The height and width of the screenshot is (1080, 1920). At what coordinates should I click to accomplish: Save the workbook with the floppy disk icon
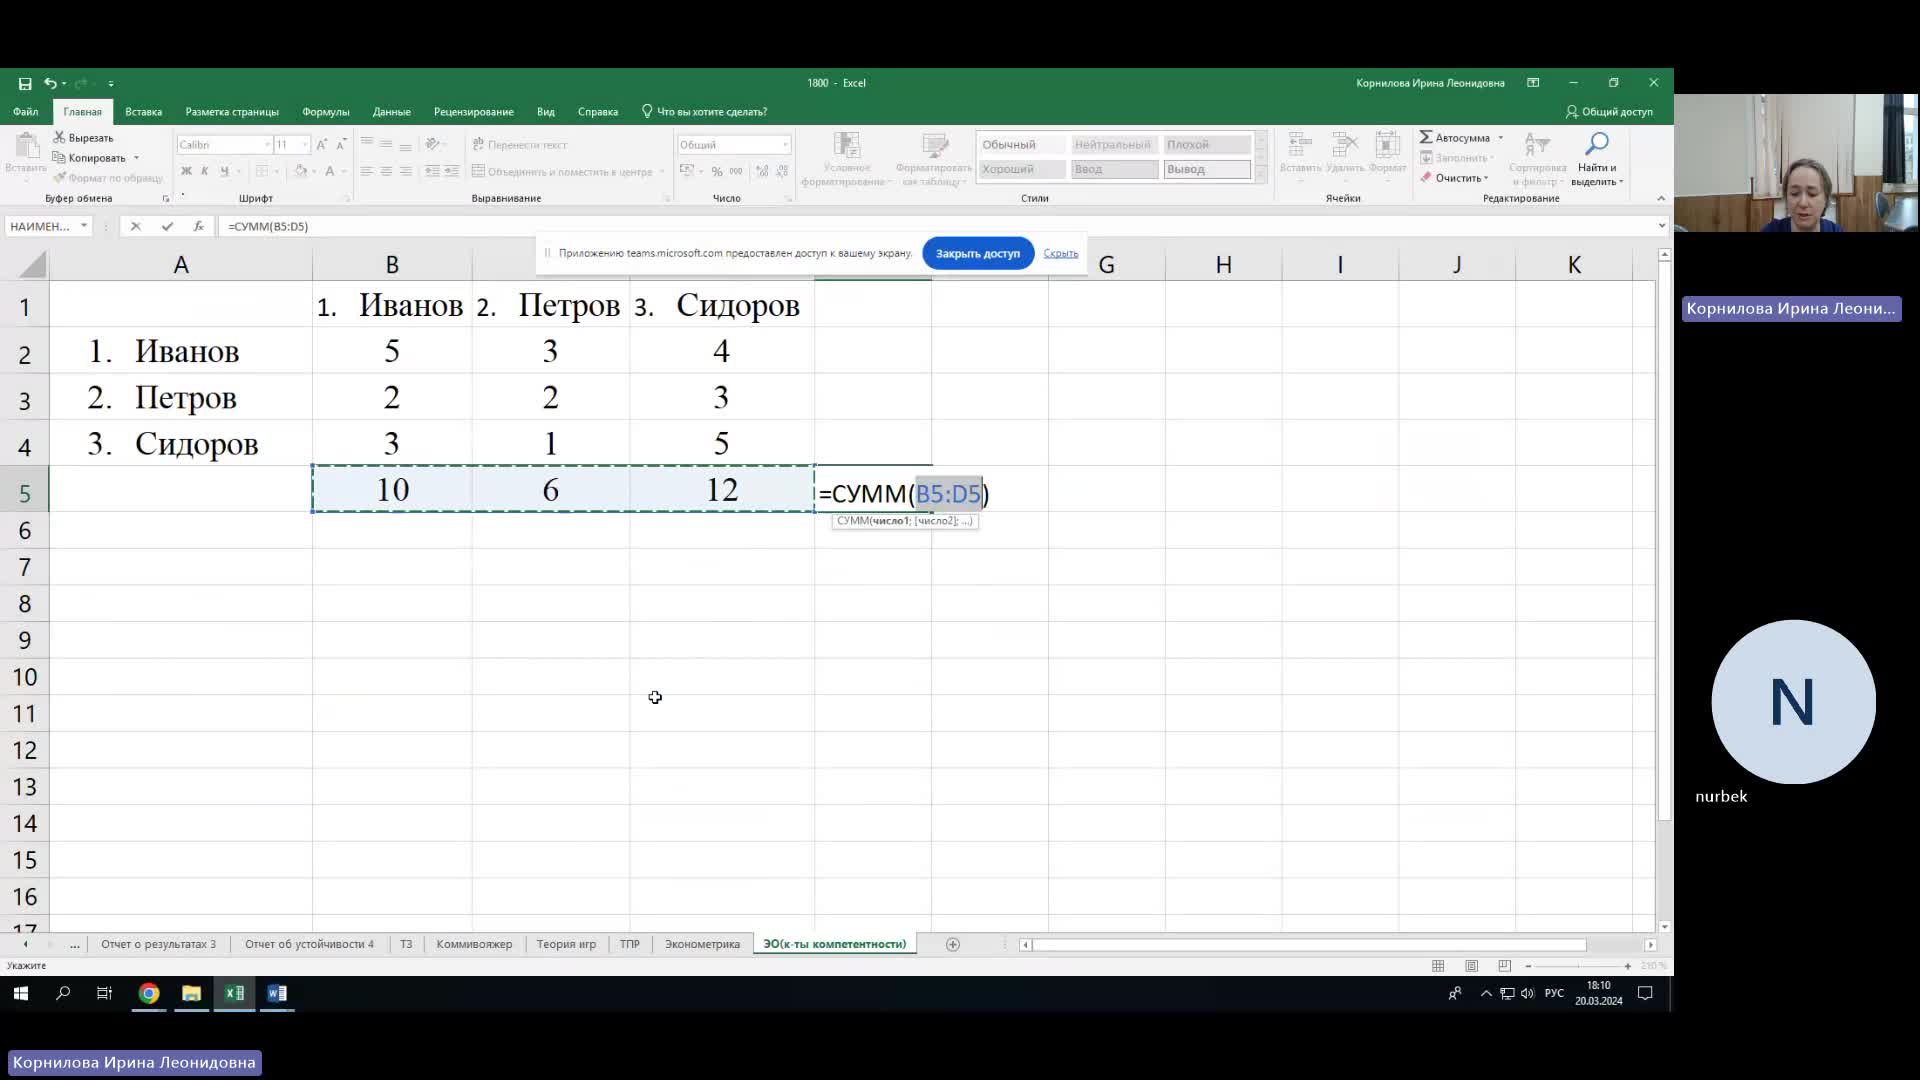pyautogui.click(x=25, y=83)
